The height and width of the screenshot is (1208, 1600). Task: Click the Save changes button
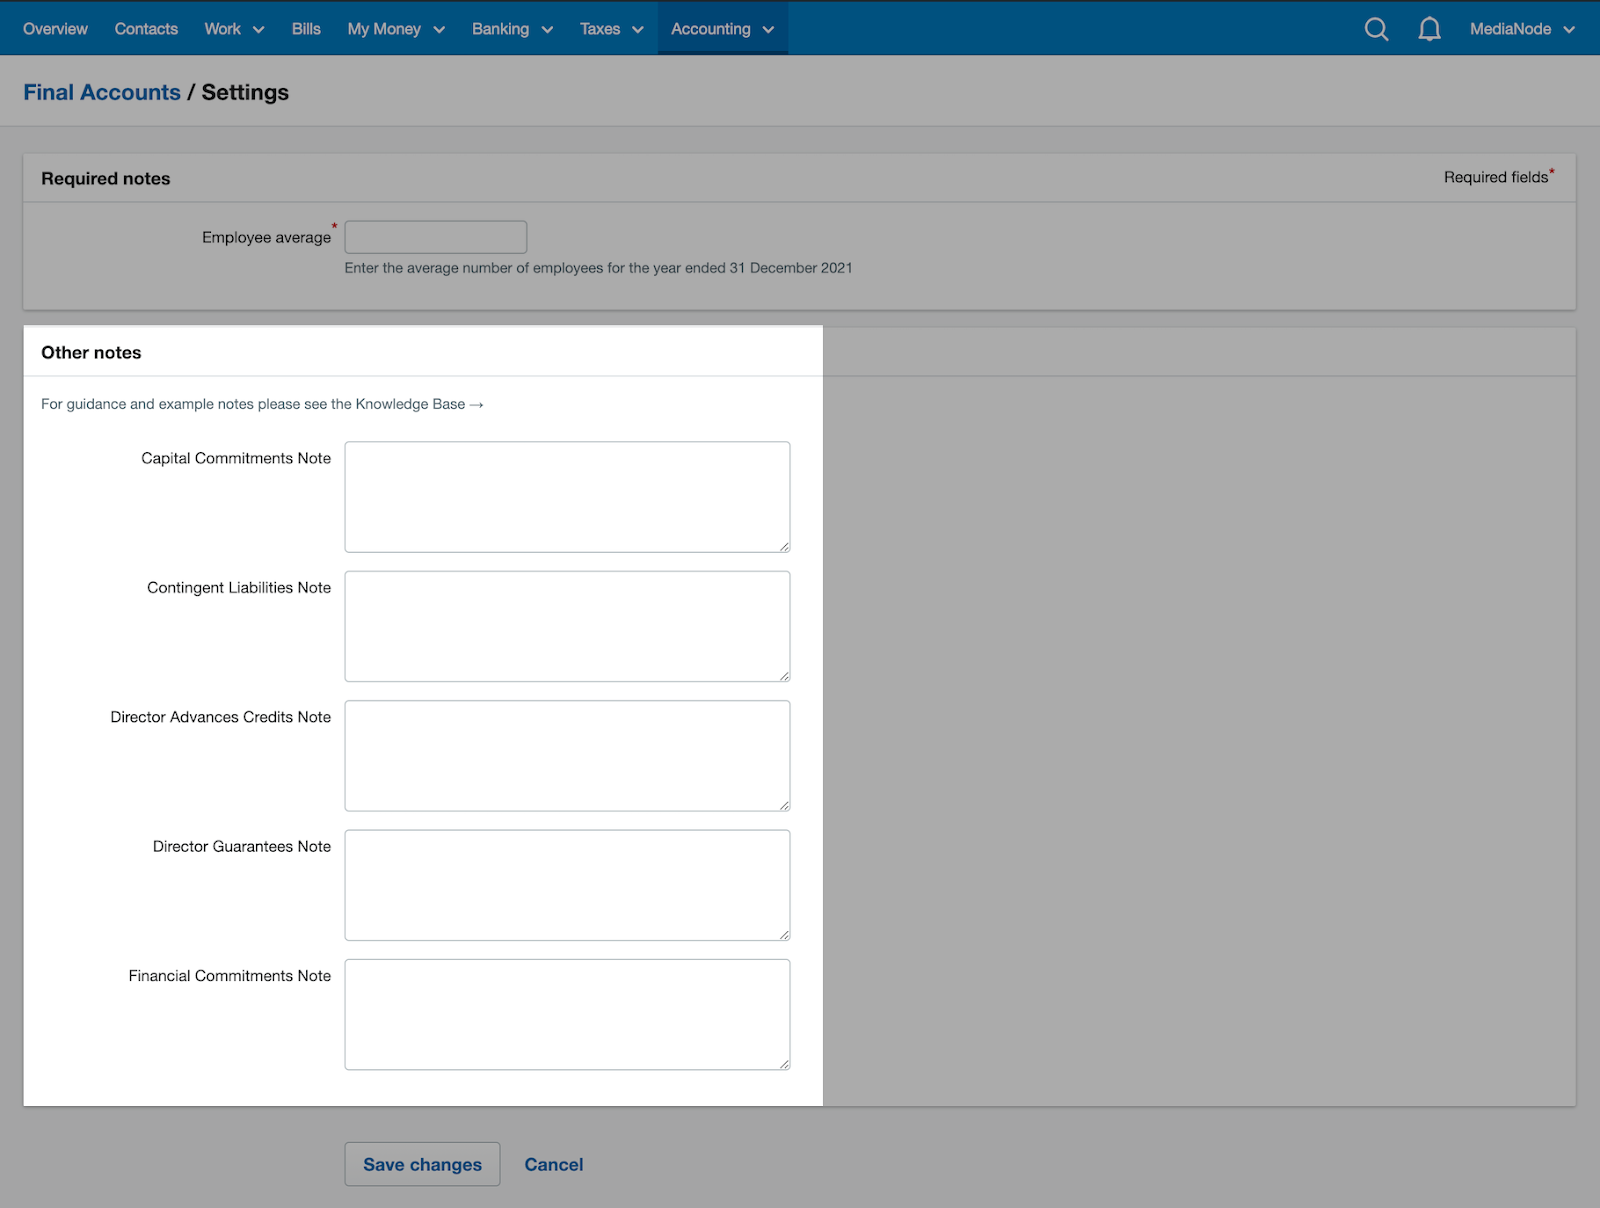[422, 1164]
